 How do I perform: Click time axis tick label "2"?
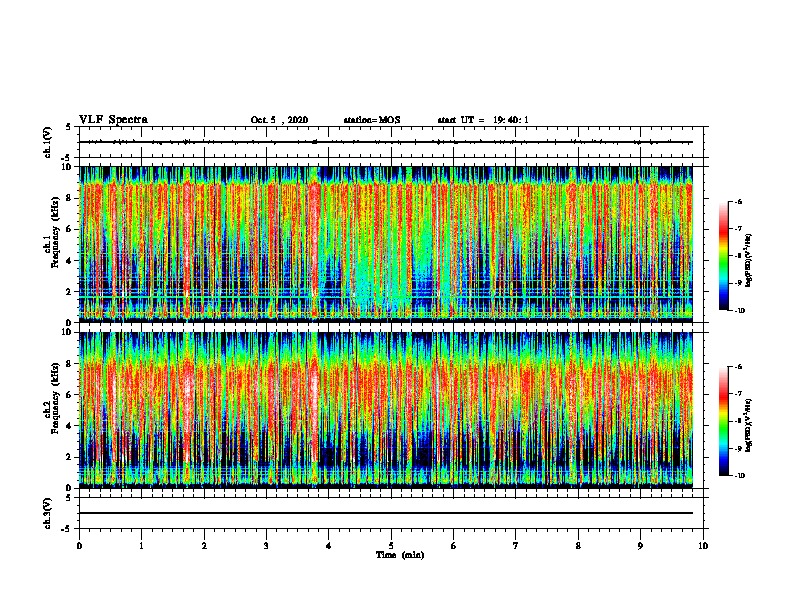pos(204,546)
